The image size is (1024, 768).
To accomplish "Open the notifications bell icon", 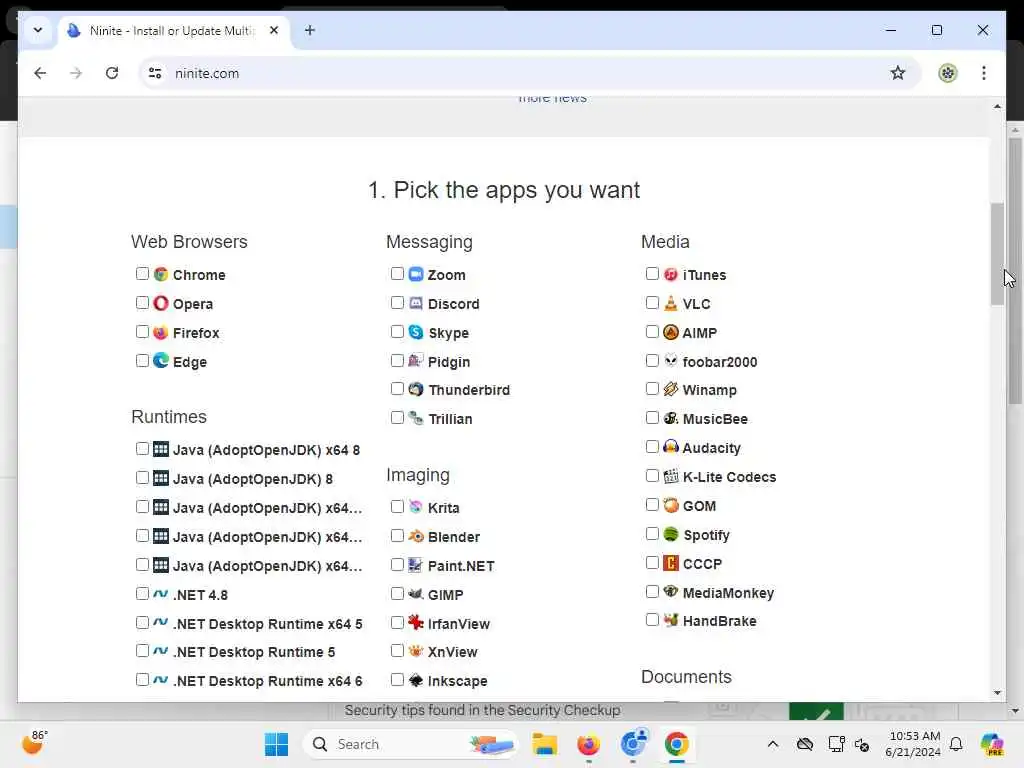I will [956, 744].
